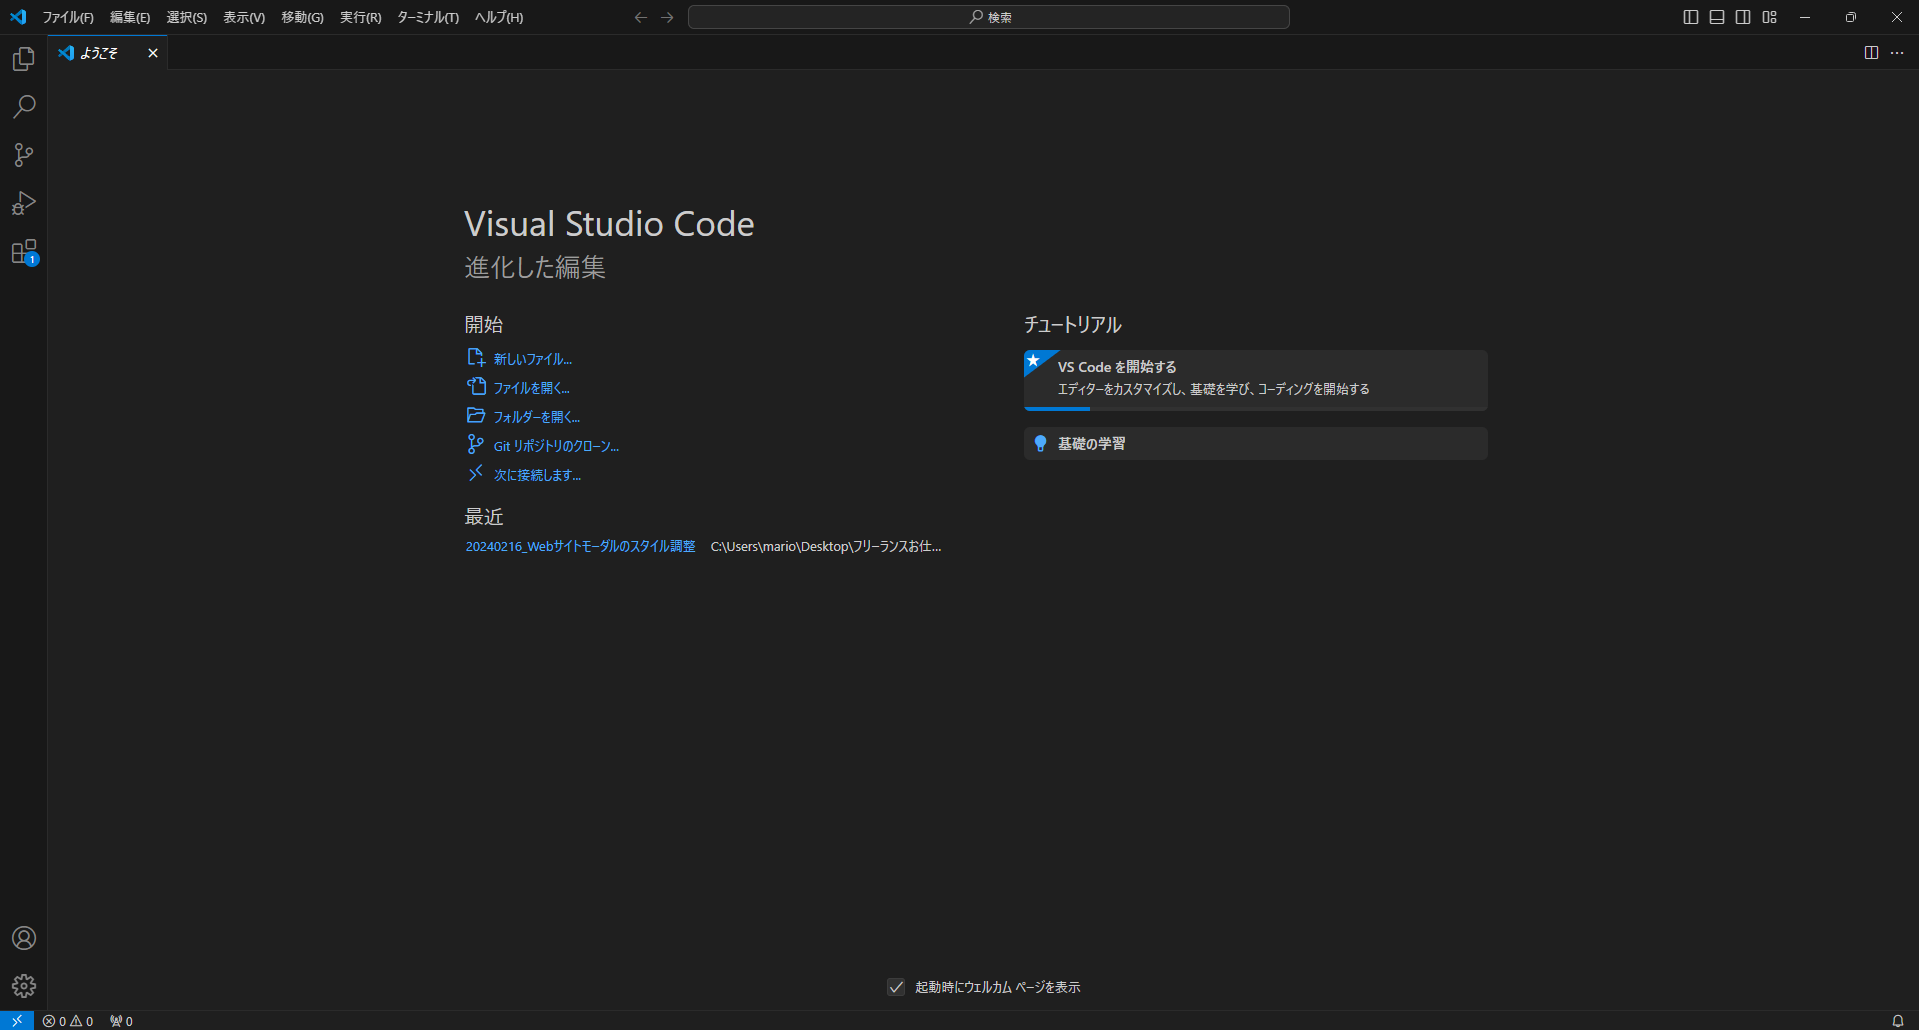Viewport: 1919px width, 1030px height.
Task: Uncheck 起動時にウェルカム ページを表示 checkbox
Action: coord(896,987)
